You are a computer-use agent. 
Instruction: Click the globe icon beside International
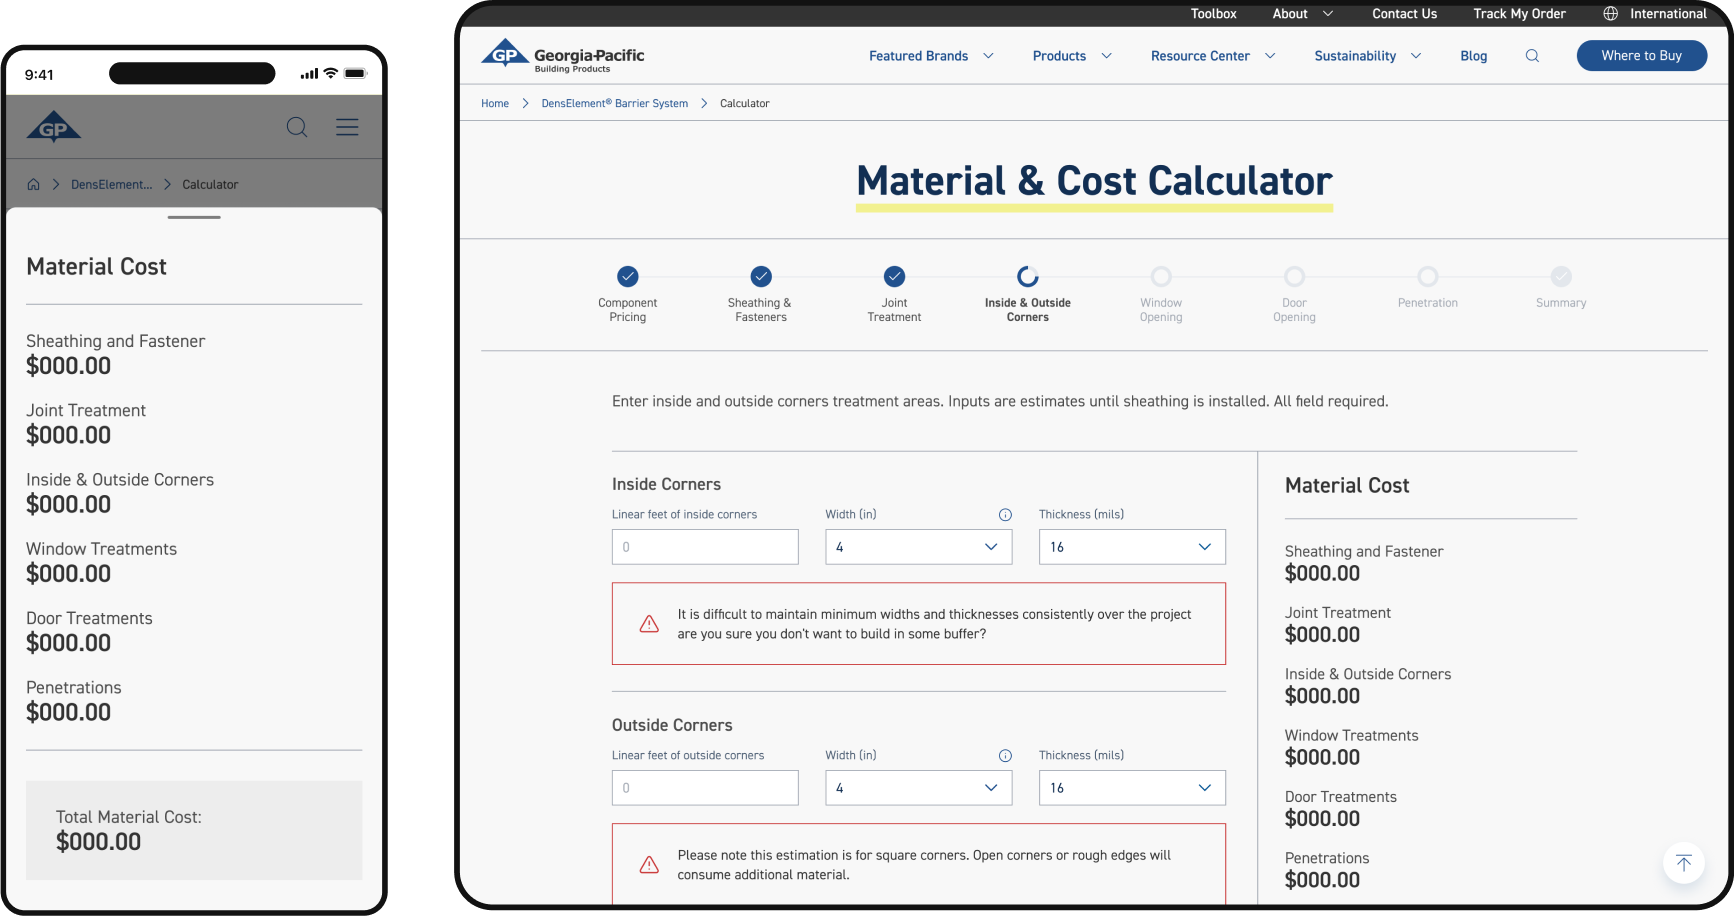(1610, 14)
